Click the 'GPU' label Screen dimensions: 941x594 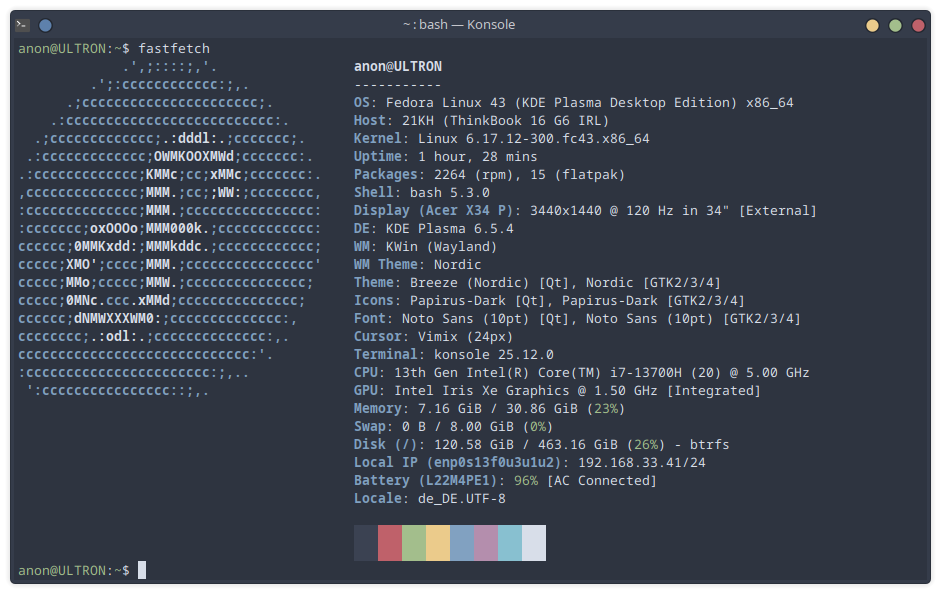pyautogui.click(x=365, y=391)
